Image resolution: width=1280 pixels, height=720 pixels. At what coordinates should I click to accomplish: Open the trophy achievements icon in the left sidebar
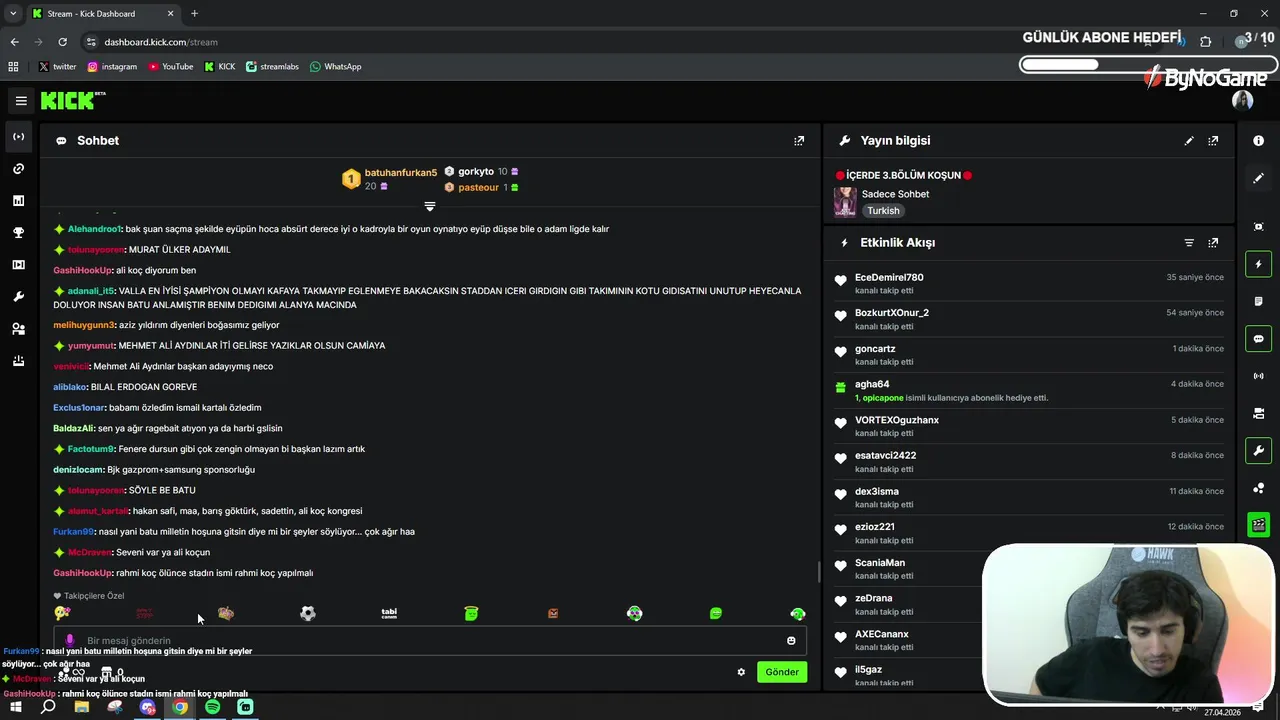click(18, 233)
